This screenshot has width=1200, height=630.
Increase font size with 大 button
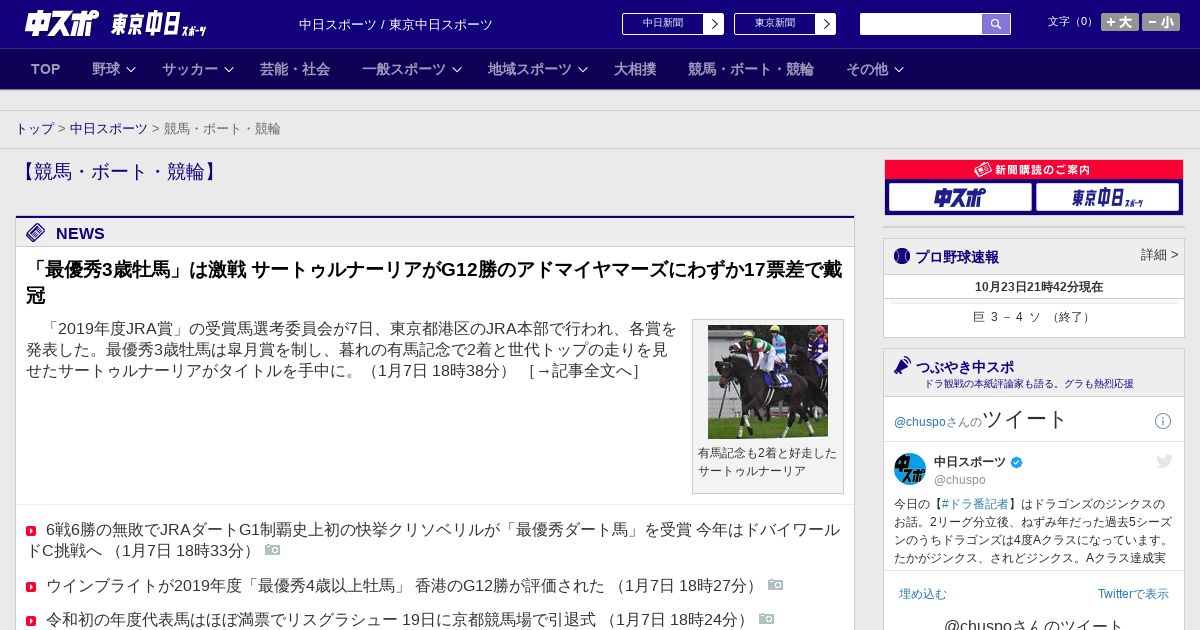[1120, 22]
